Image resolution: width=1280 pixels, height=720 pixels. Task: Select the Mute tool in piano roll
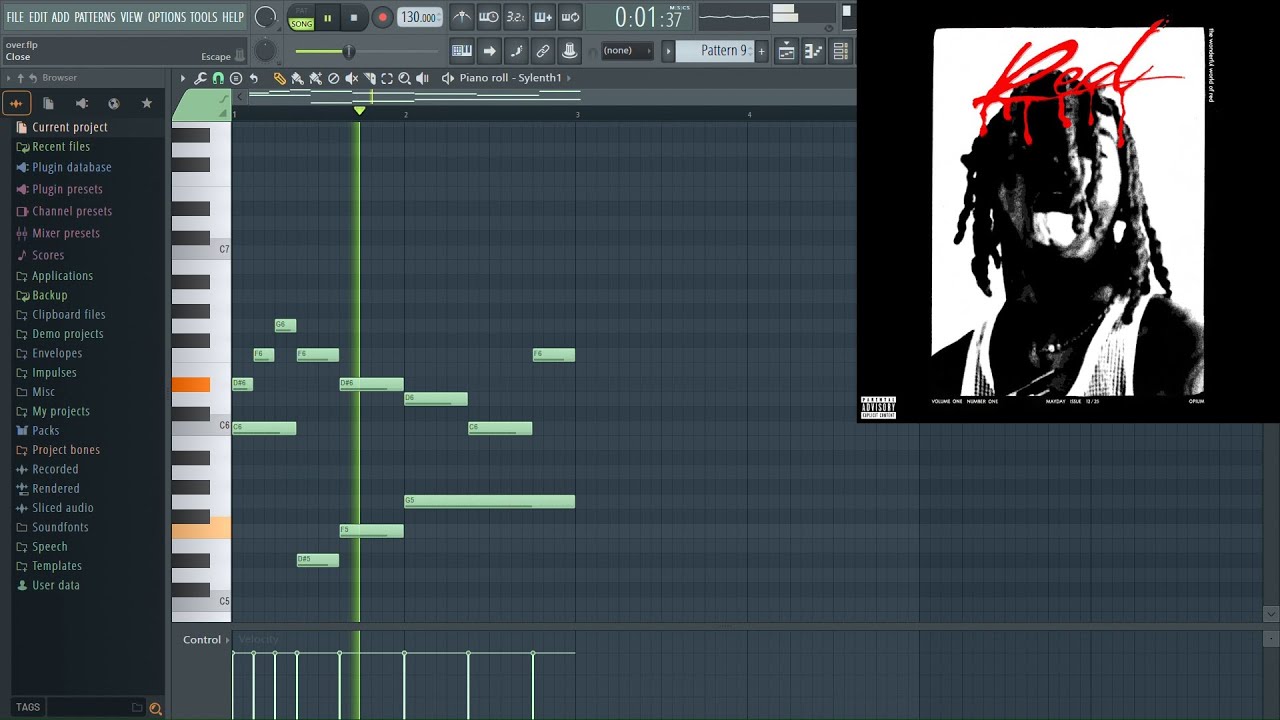point(352,78)
